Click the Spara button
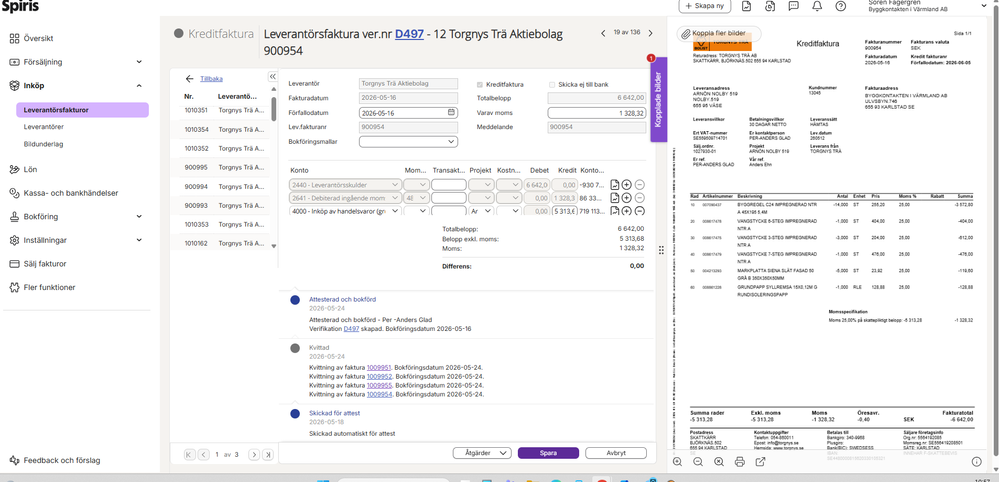999x482 pixels. pos(548,453)
